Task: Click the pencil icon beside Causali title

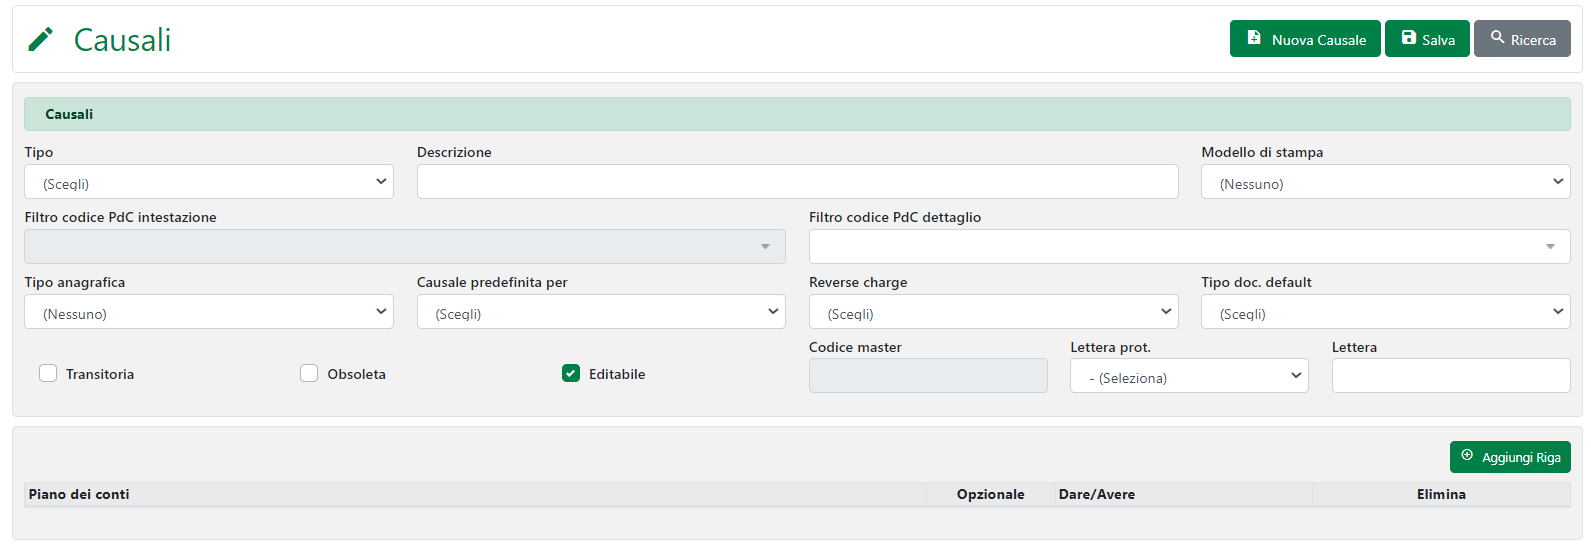Action: (x=41, y=39)
